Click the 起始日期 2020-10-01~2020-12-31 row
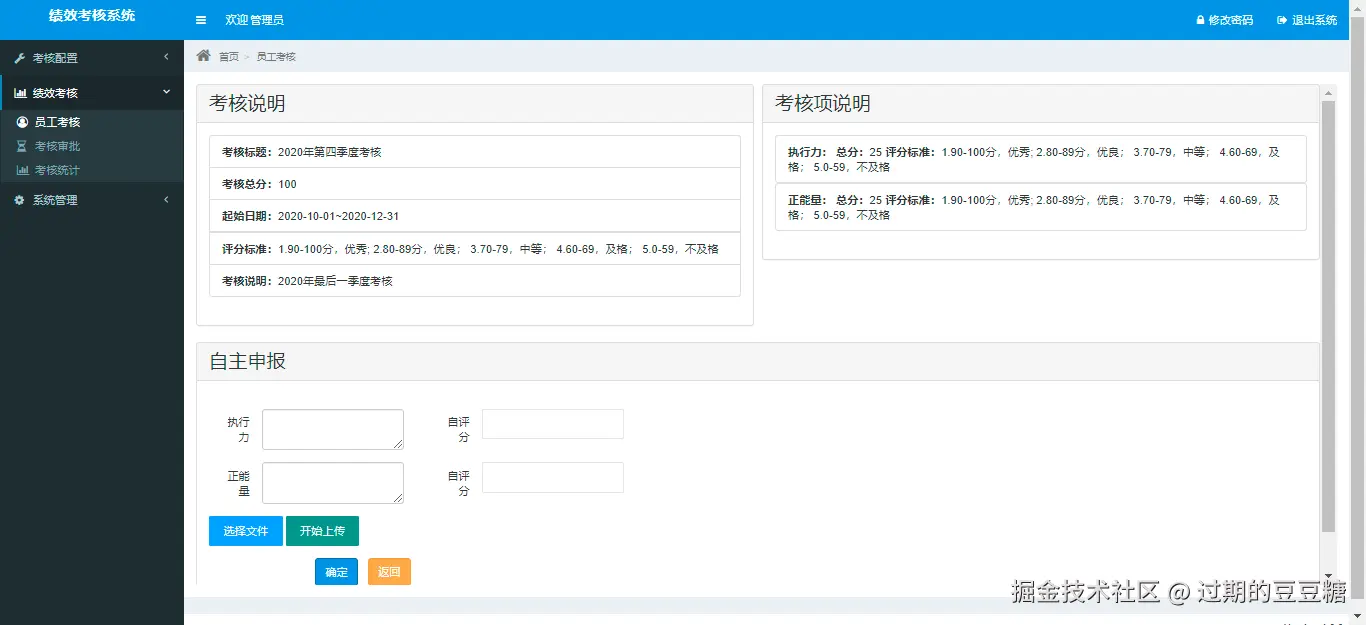Viewport: 1366px width, 625px height. (x=475, y=216)
